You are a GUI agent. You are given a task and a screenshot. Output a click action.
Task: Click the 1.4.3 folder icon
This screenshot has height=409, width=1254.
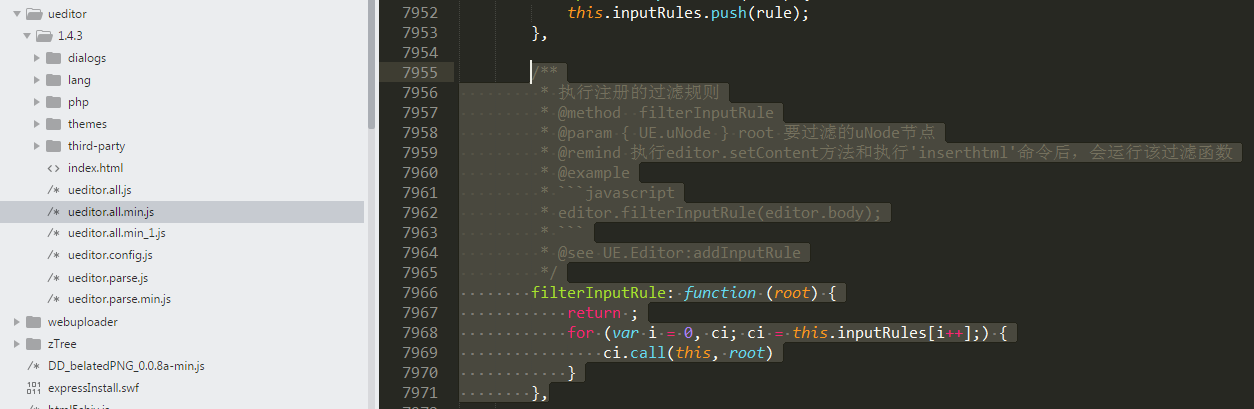tap(44, 36)
